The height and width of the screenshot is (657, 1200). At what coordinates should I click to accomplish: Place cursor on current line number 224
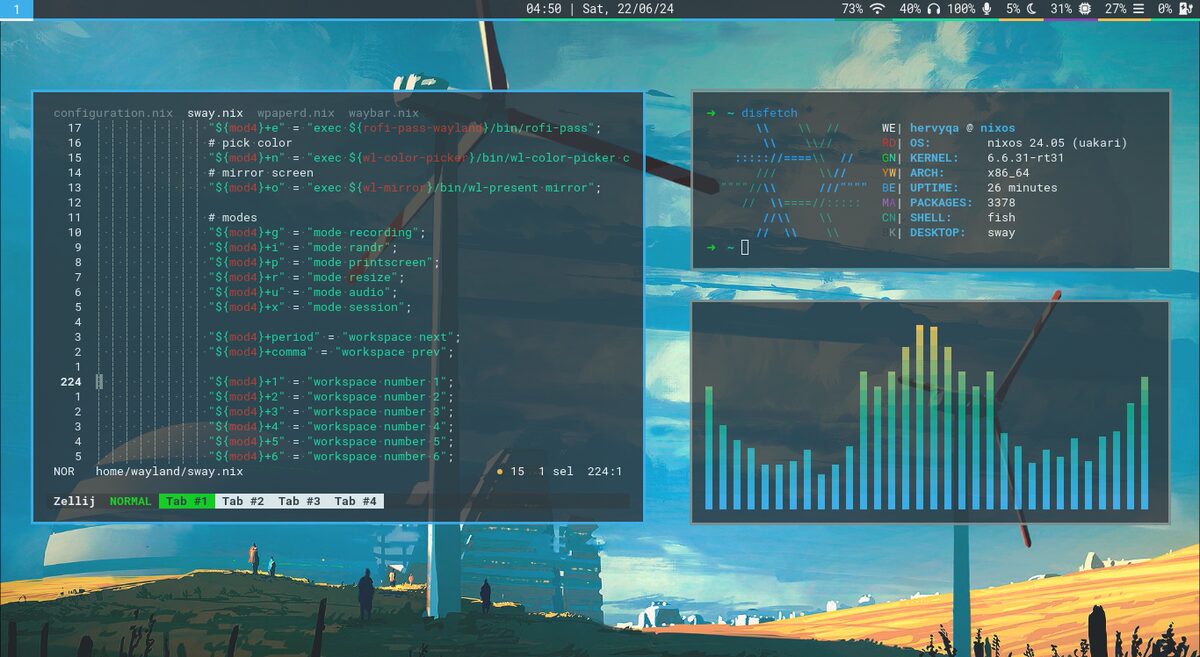coord(71,382)
